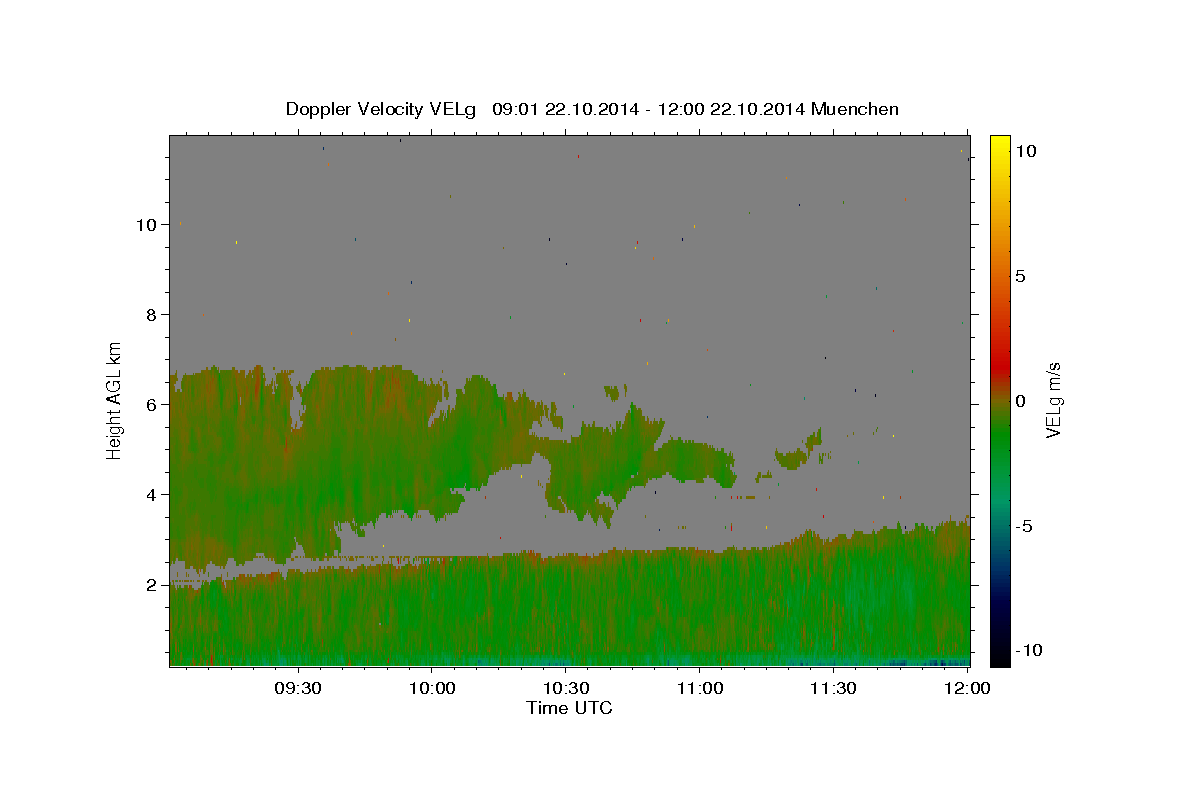The image size is (1200, 800).
Task: Click the 09:30 time tick label
Action: click(x=298, y=688)
